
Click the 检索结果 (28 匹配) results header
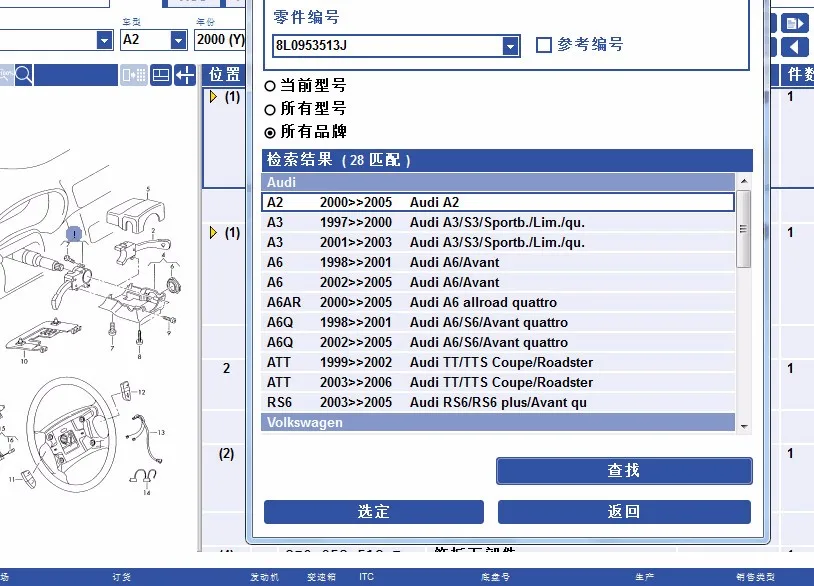(507, 160)
